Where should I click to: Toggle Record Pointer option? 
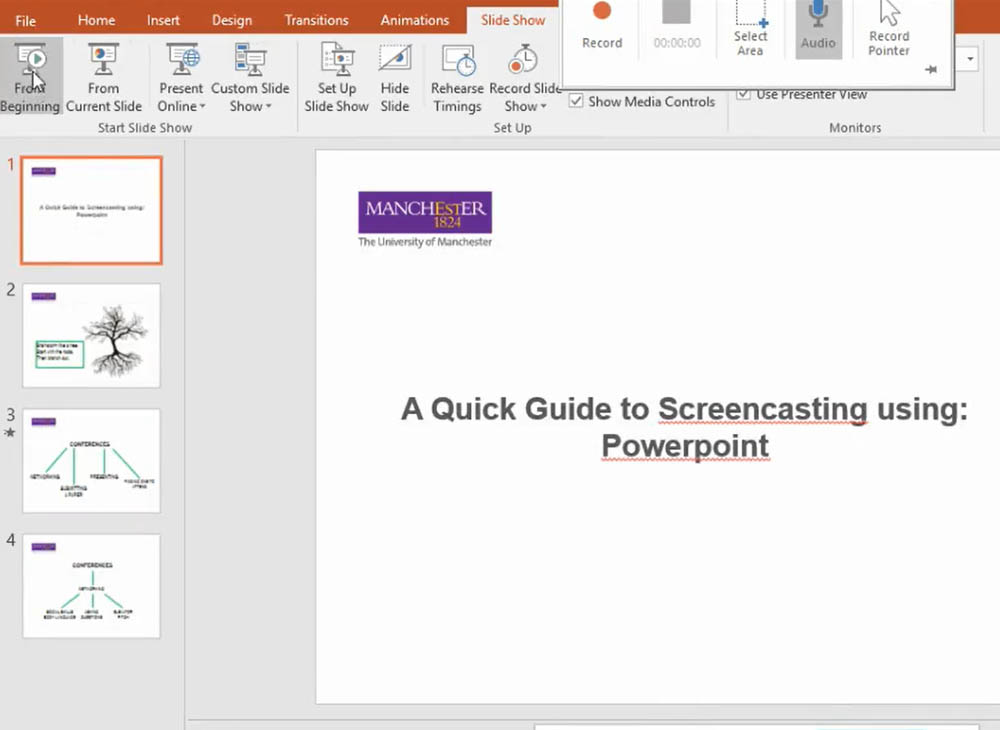889,29
